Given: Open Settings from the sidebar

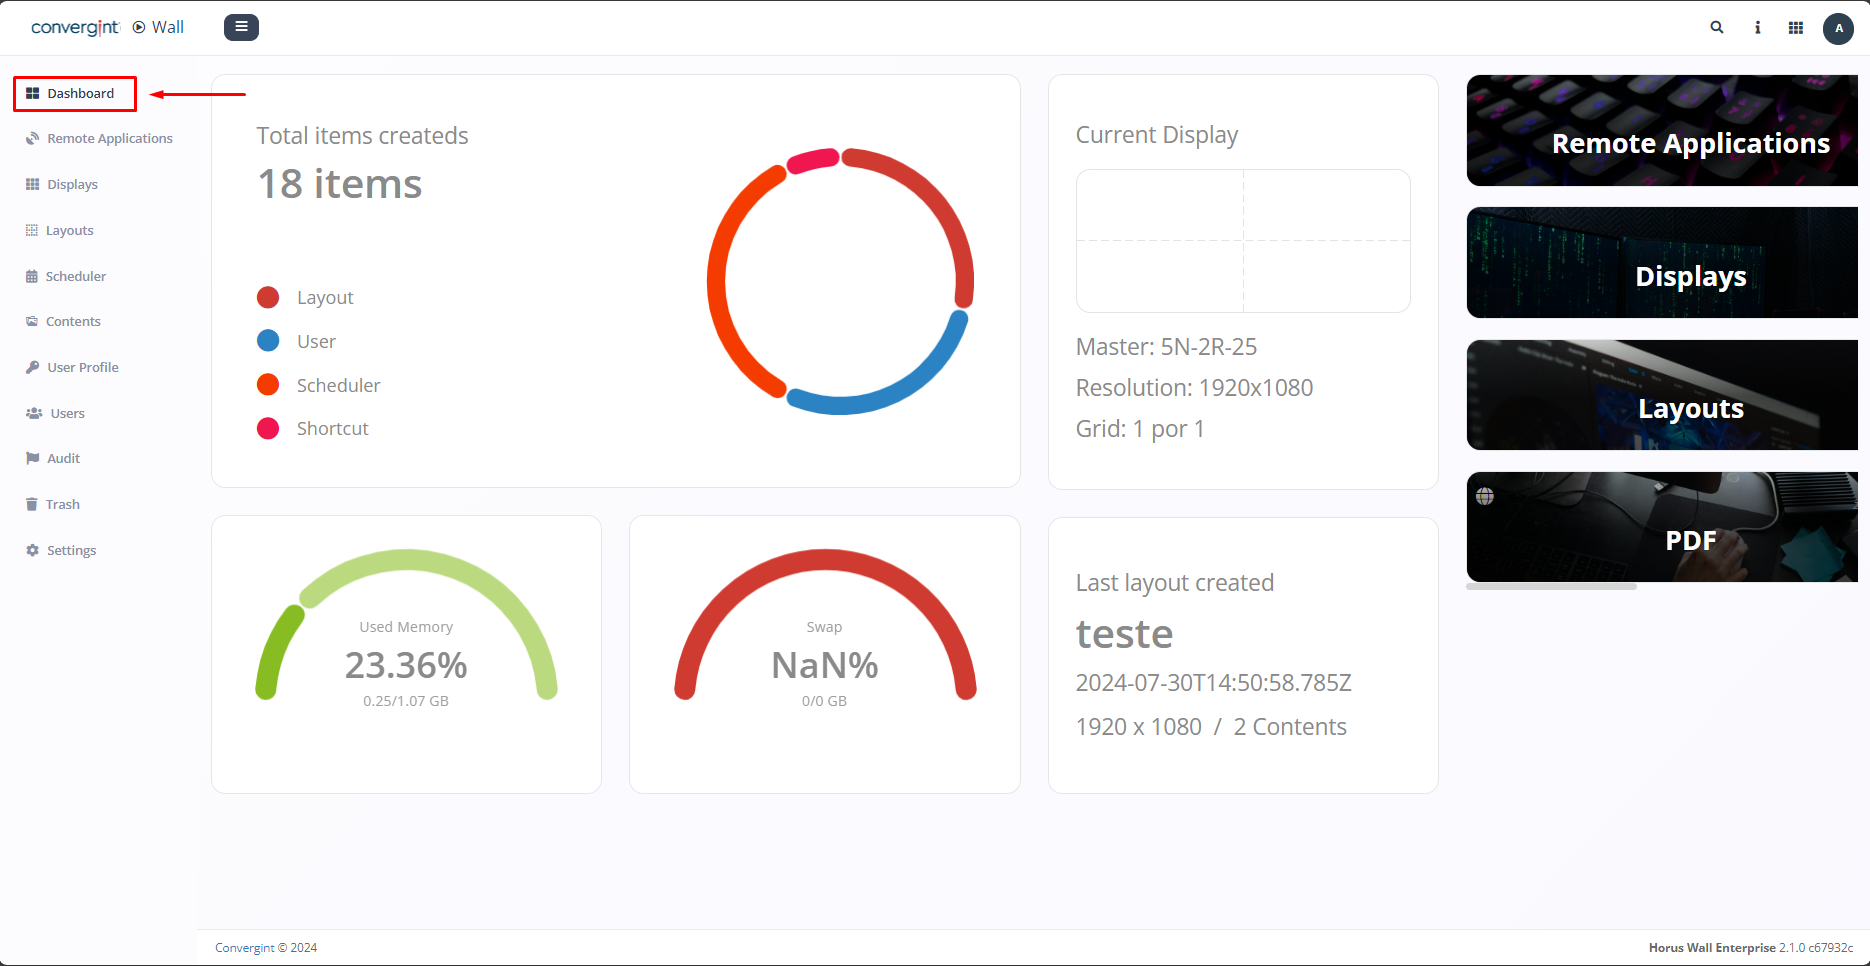Looking at the screenshot, I should 71,551.
